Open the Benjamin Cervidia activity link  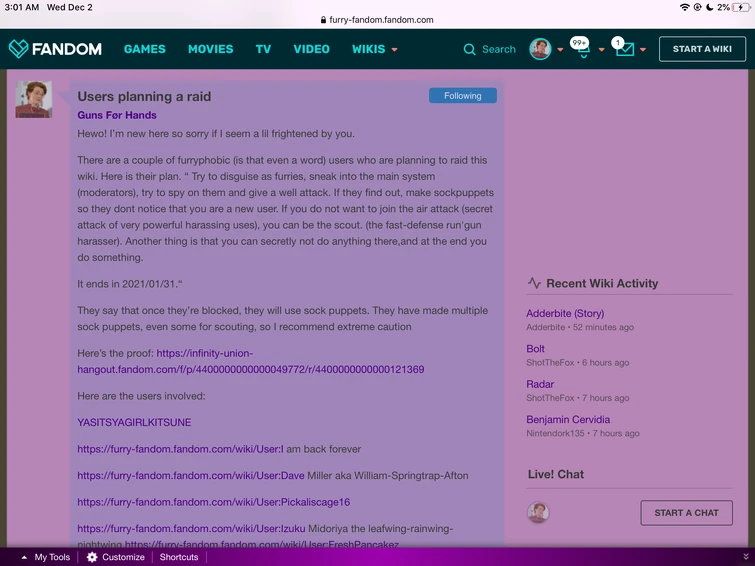(568, 420)
